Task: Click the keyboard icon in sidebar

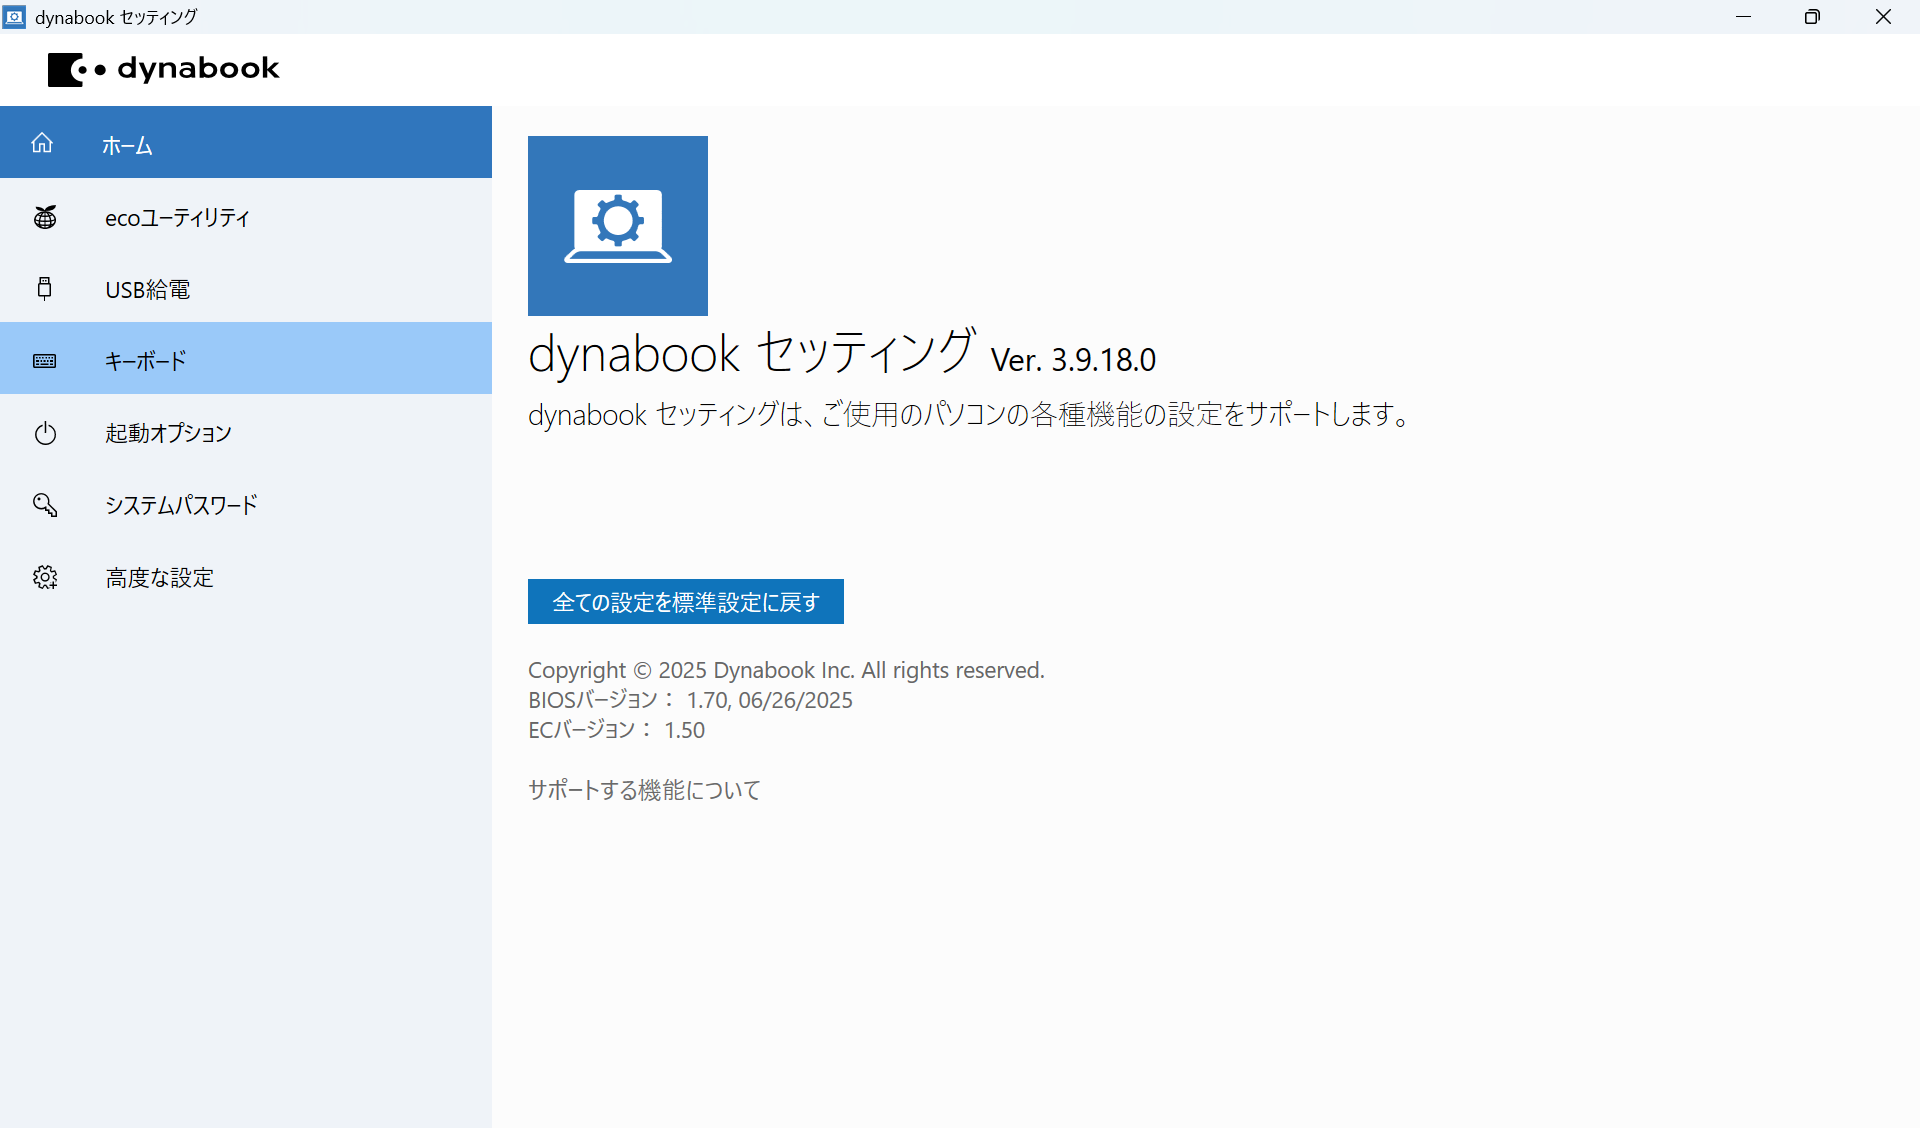Action: 45,361
